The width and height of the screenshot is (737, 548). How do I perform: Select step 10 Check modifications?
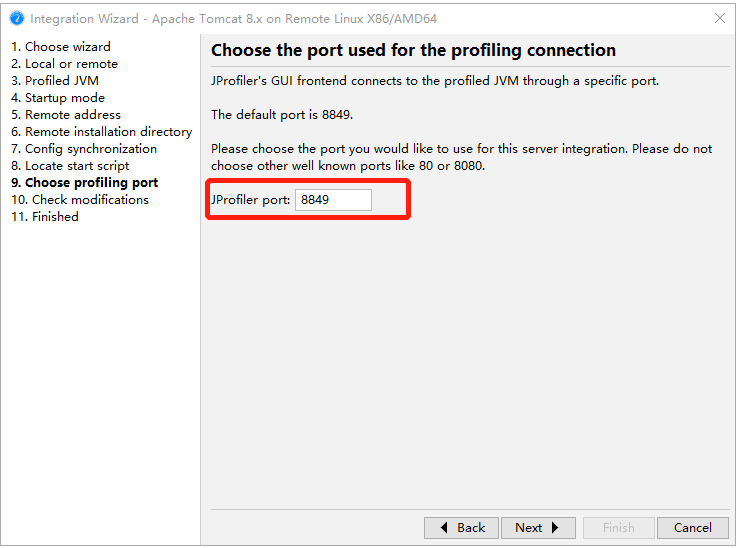[x=80, y=200]
